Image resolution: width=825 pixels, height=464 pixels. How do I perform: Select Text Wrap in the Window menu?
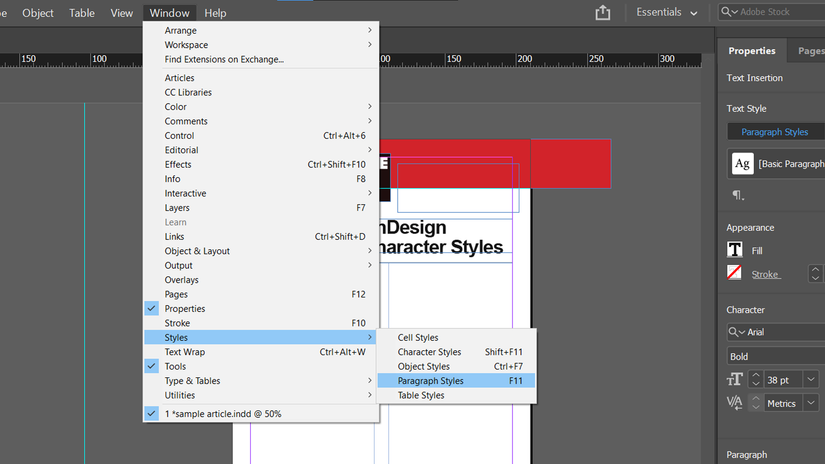coord(261,352)
